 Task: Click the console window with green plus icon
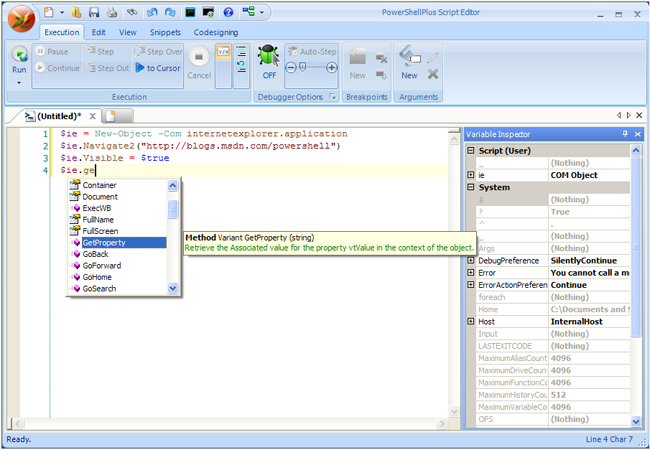pyautogui.click(x=208, y=12)
